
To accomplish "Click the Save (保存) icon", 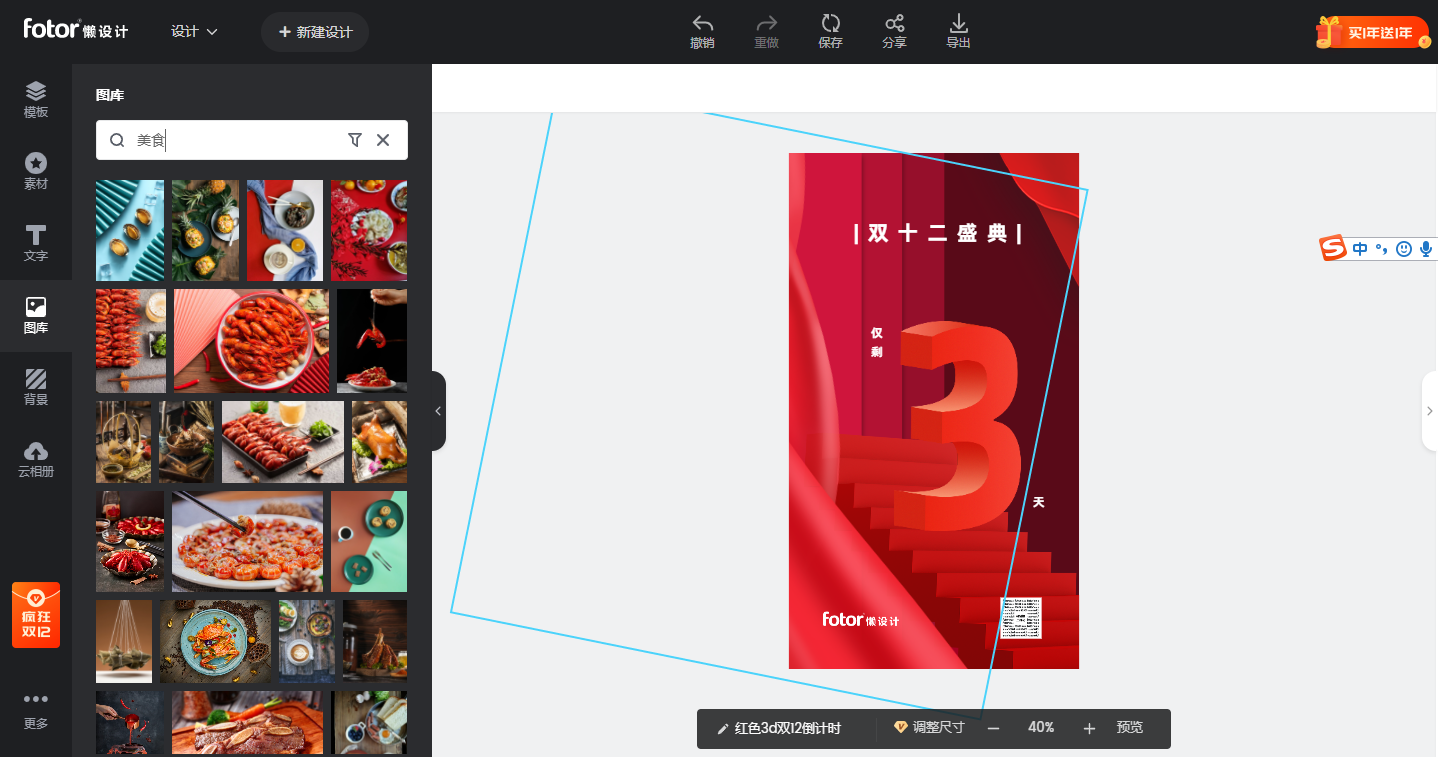I will pos(830,24).
